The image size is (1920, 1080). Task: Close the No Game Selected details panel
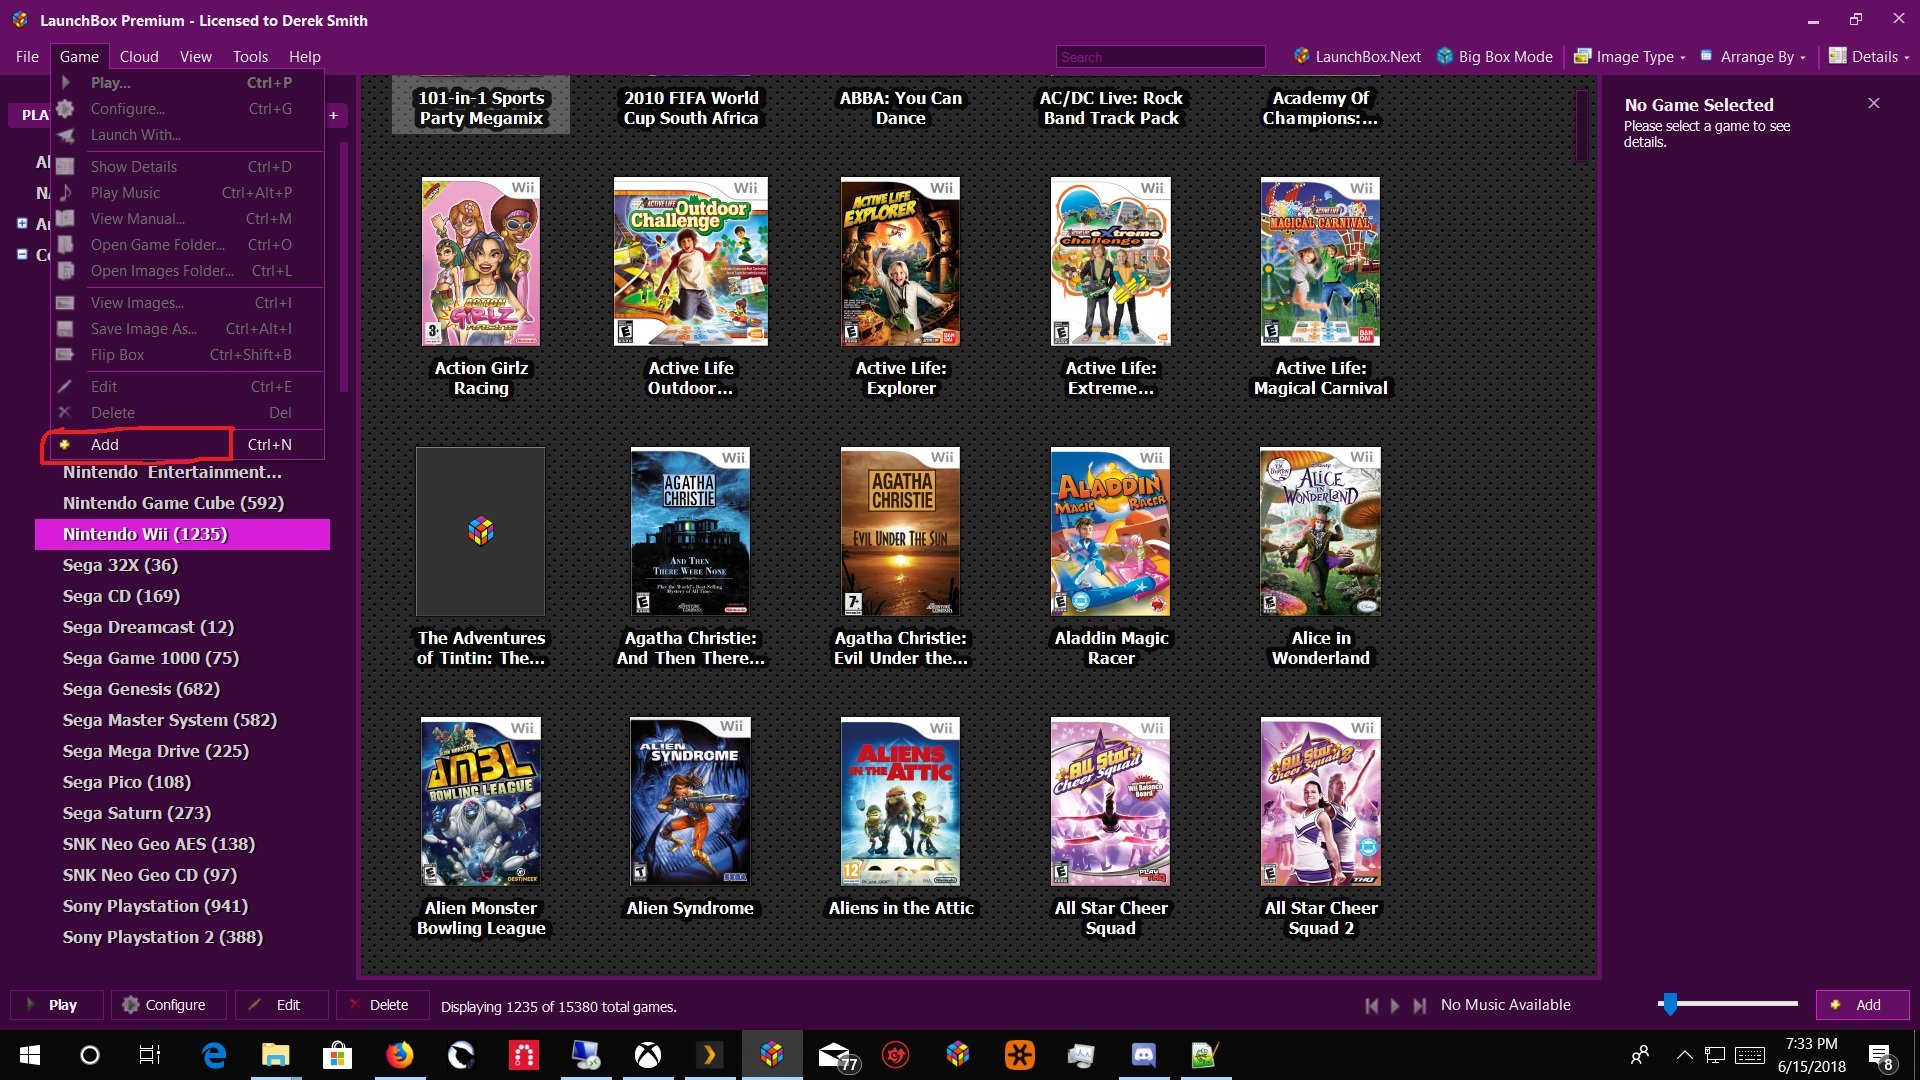[1874, 103]
